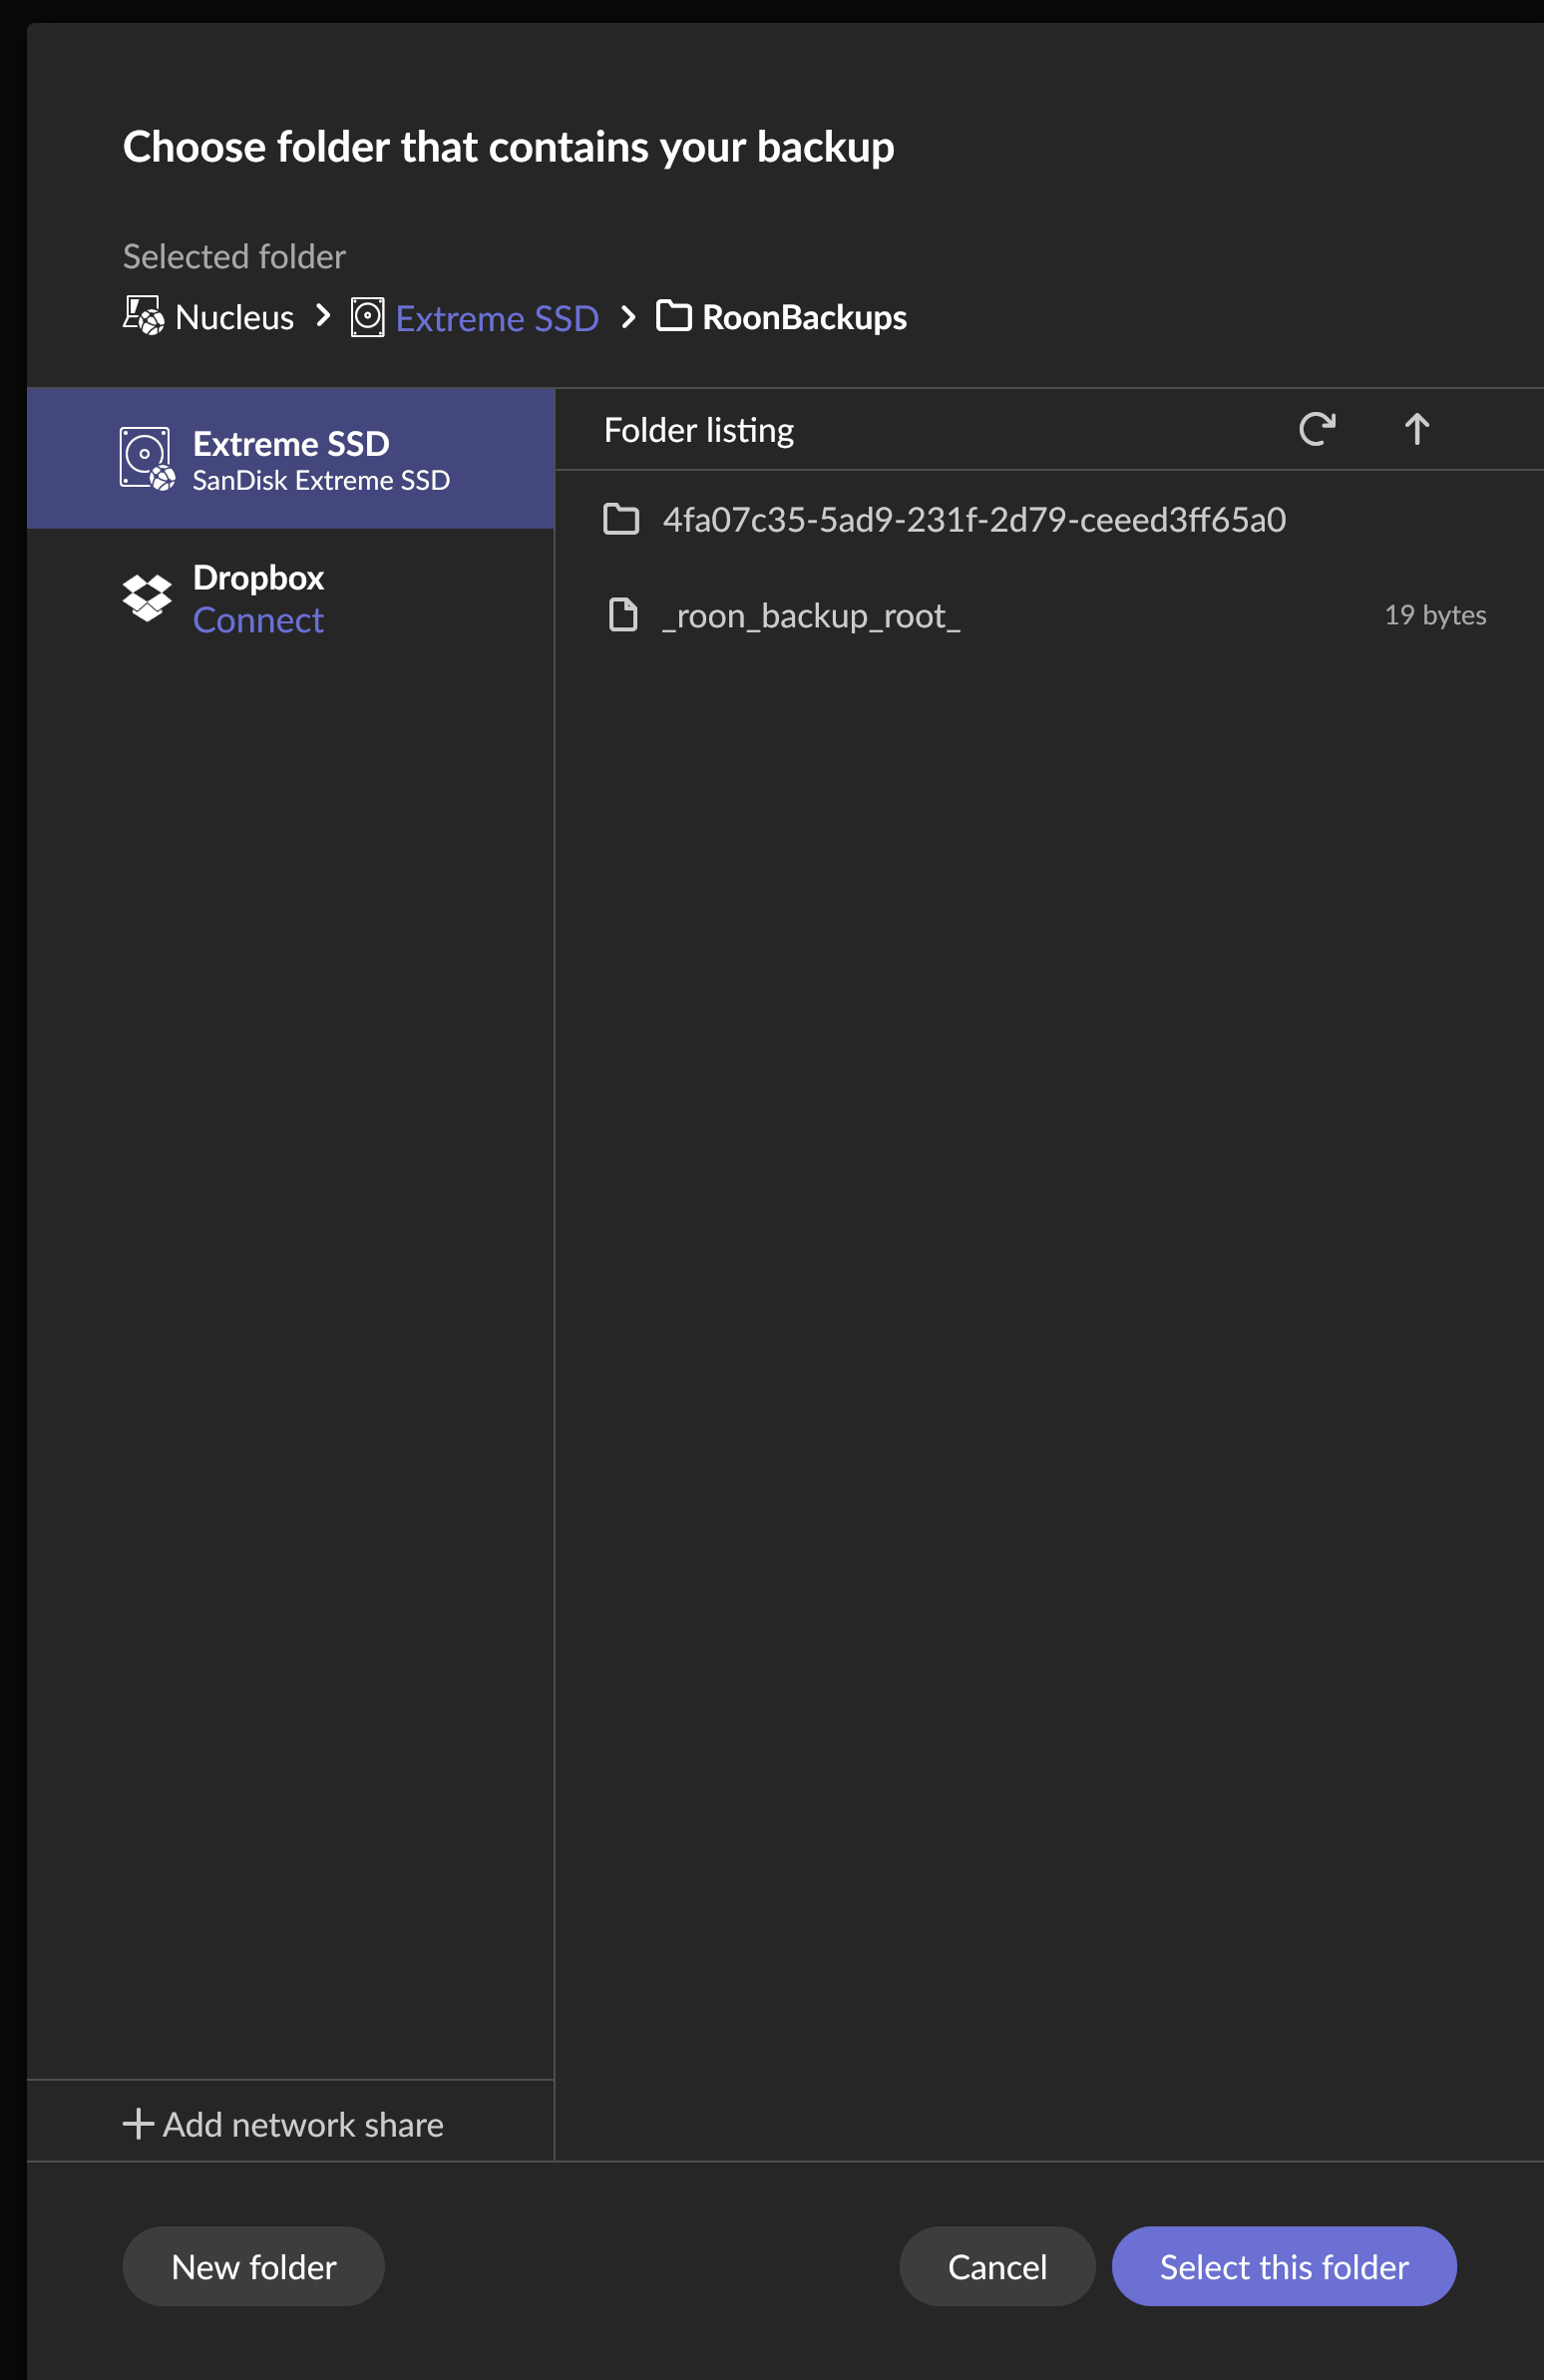This screenshot has width=1544, height=2380.
Task: Go up one folder level
Action: point(1416,429)
